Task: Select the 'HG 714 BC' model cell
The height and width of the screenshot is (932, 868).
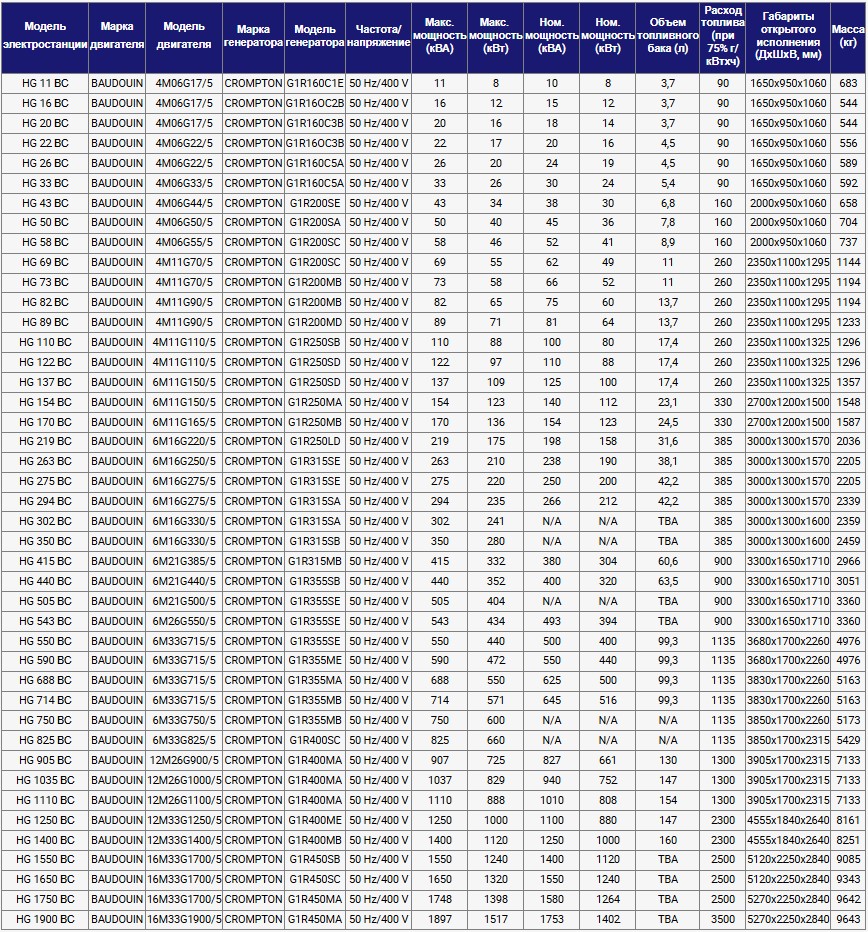Action: click(x=45, y=700)
